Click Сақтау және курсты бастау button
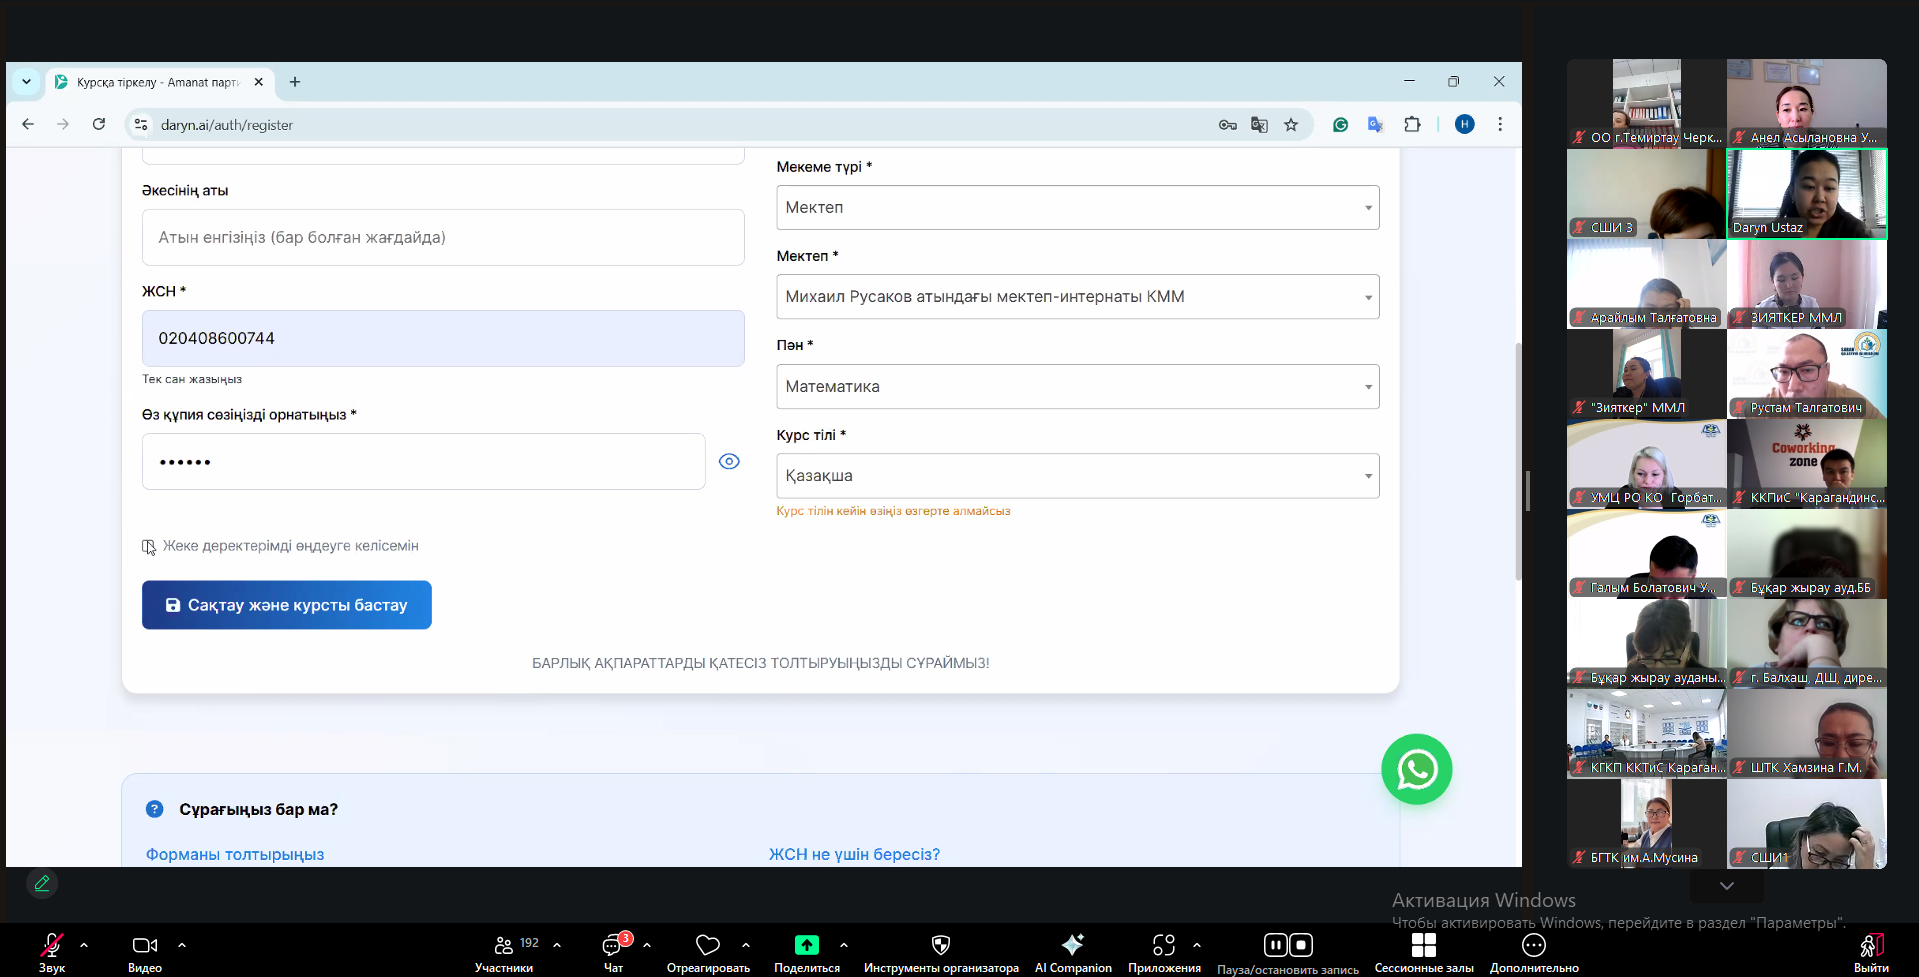This screenshot has width=1919, height=977. 287,605
